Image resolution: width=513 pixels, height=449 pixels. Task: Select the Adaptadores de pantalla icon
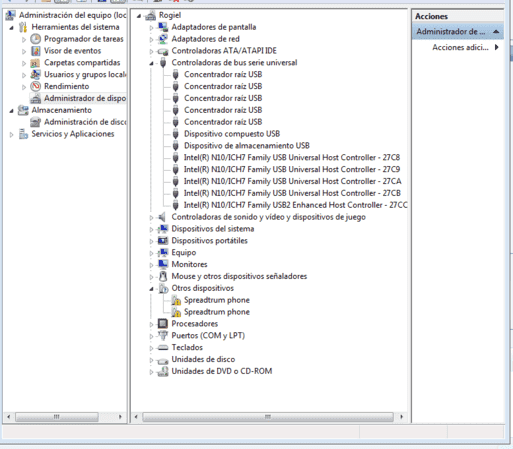tap(163, 27)
